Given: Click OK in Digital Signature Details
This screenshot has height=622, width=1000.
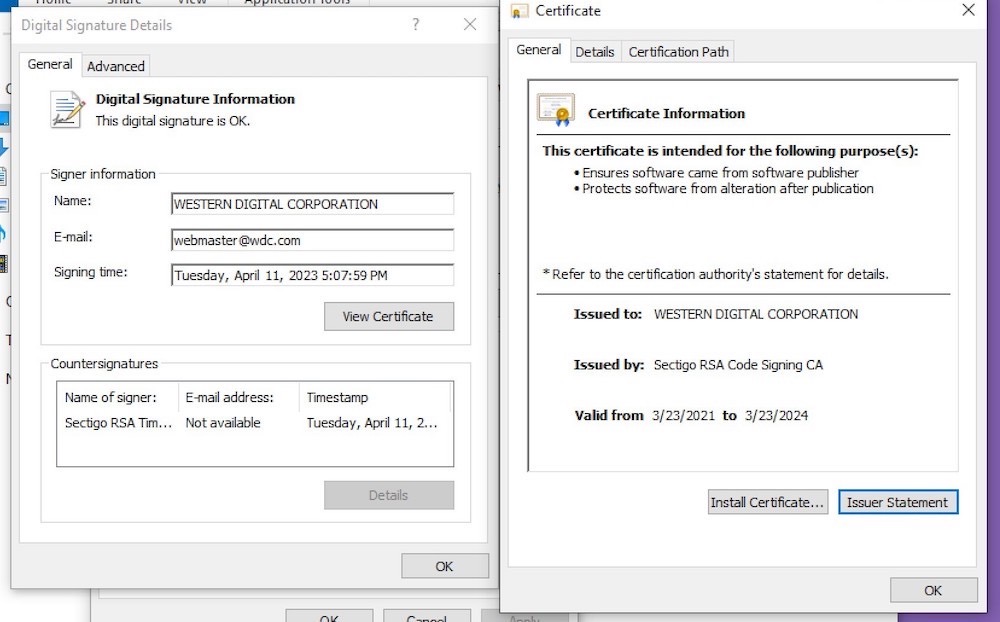Looking at the screenshot, I should [x=443, y=565].
